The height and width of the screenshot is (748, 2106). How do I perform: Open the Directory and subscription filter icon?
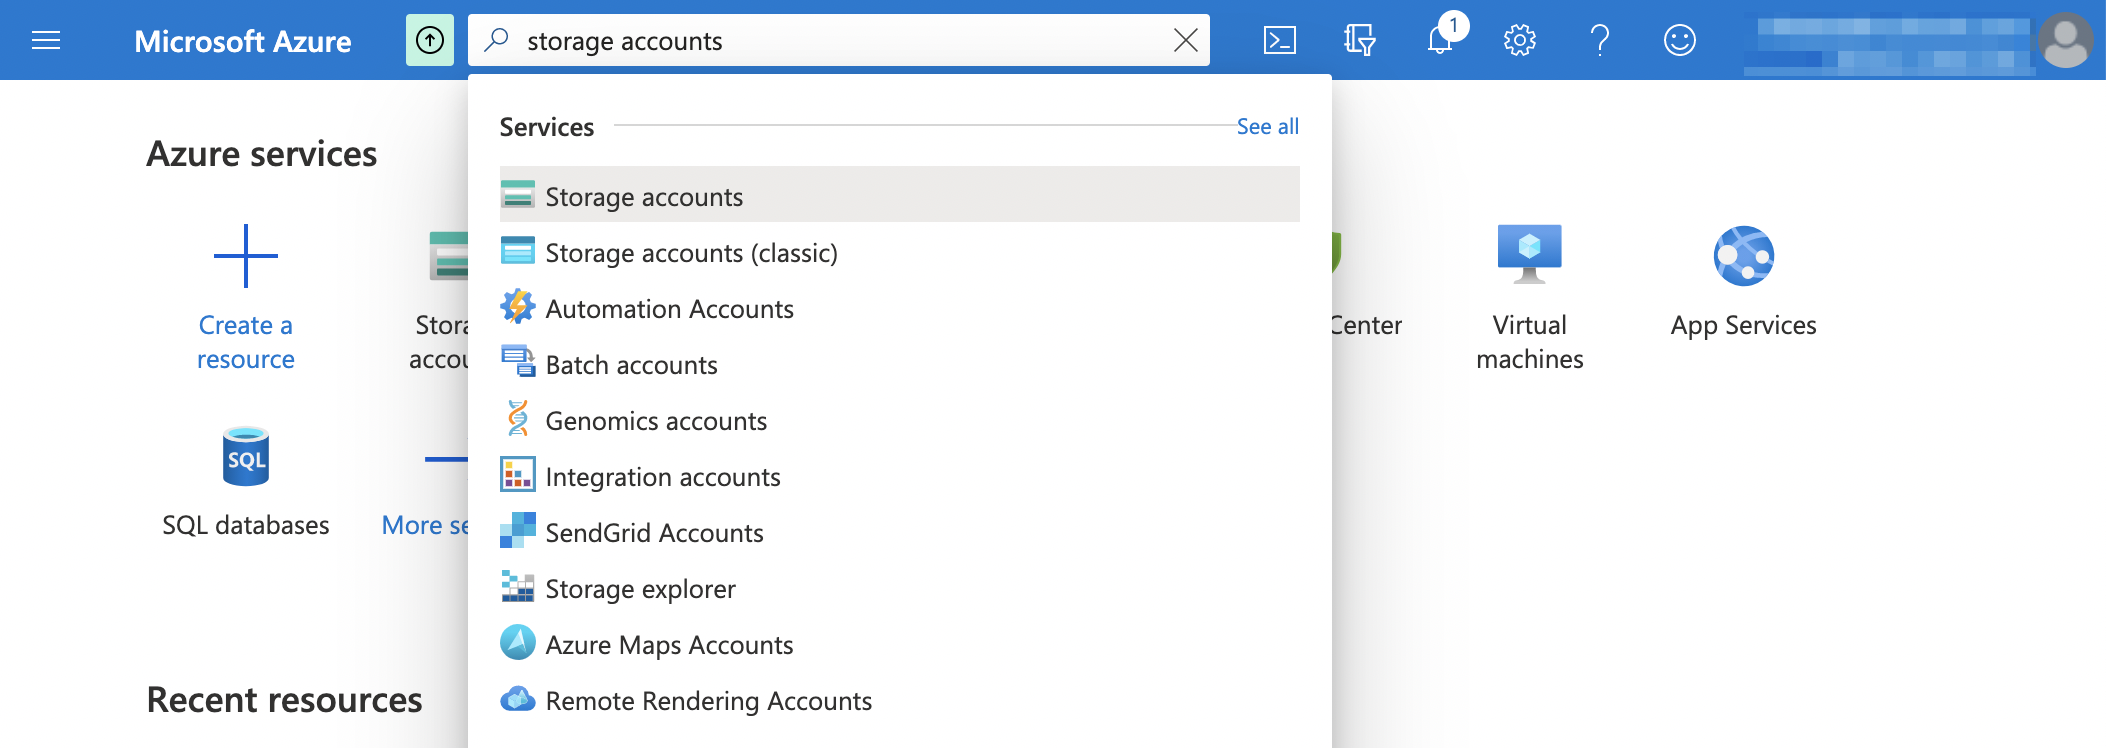pyautogui.click(x=1360, y=40)
